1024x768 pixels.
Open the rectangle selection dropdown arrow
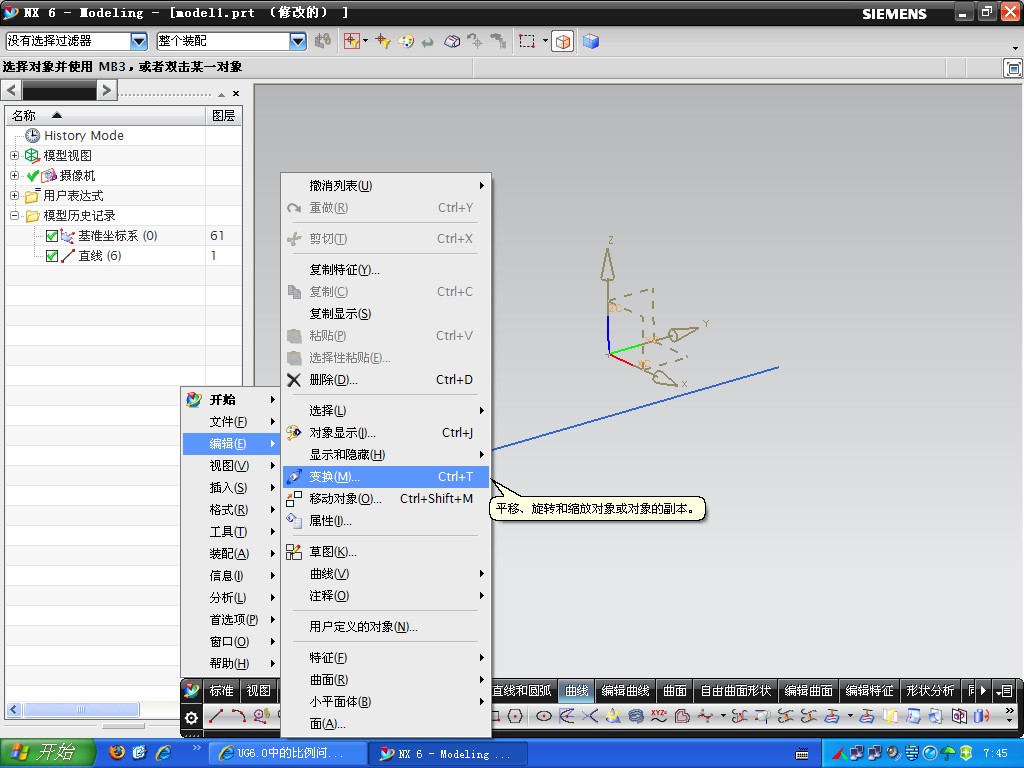pos(545,41)
